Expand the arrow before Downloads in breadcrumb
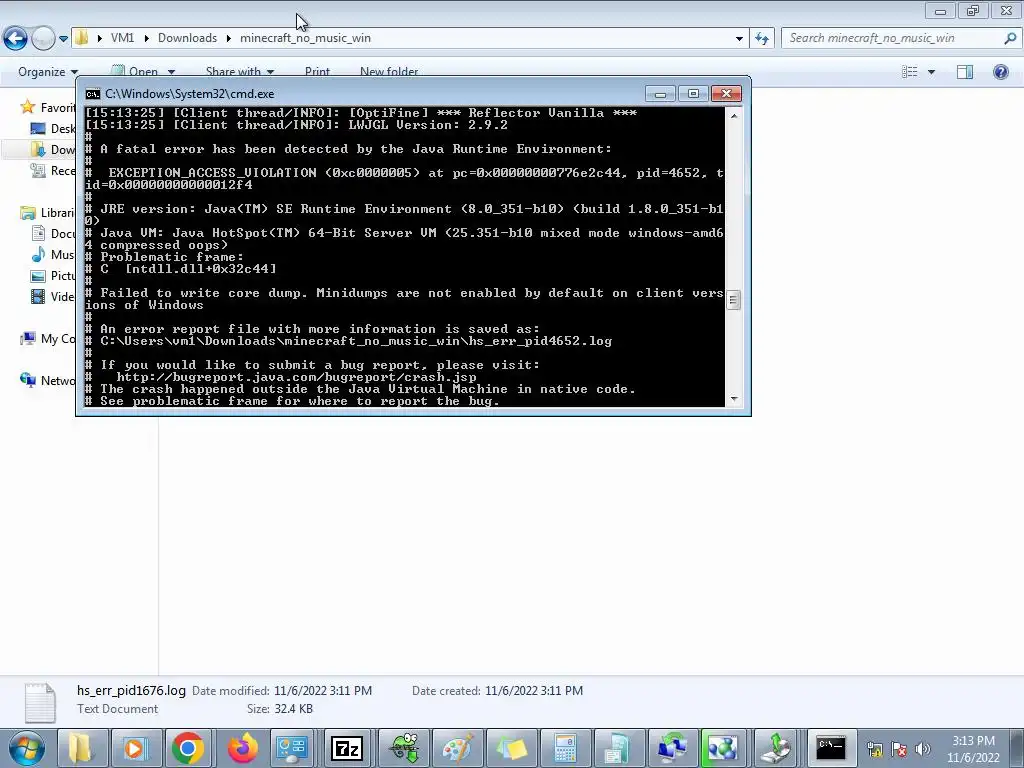 146,38
